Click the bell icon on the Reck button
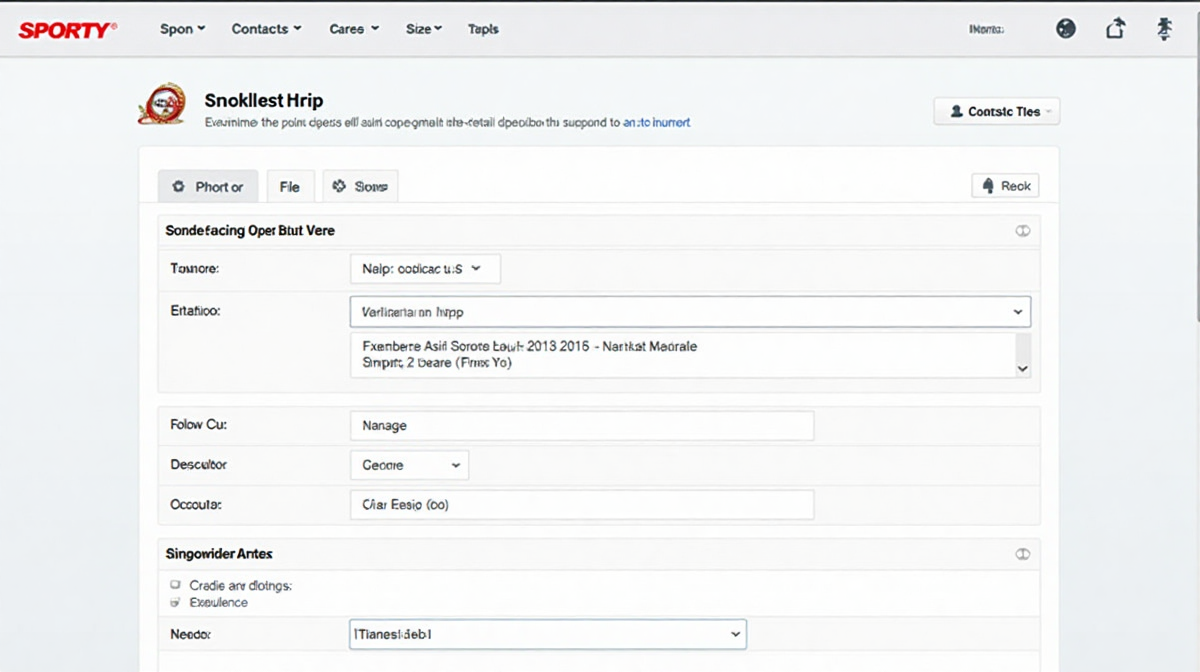 pos(988,186)
